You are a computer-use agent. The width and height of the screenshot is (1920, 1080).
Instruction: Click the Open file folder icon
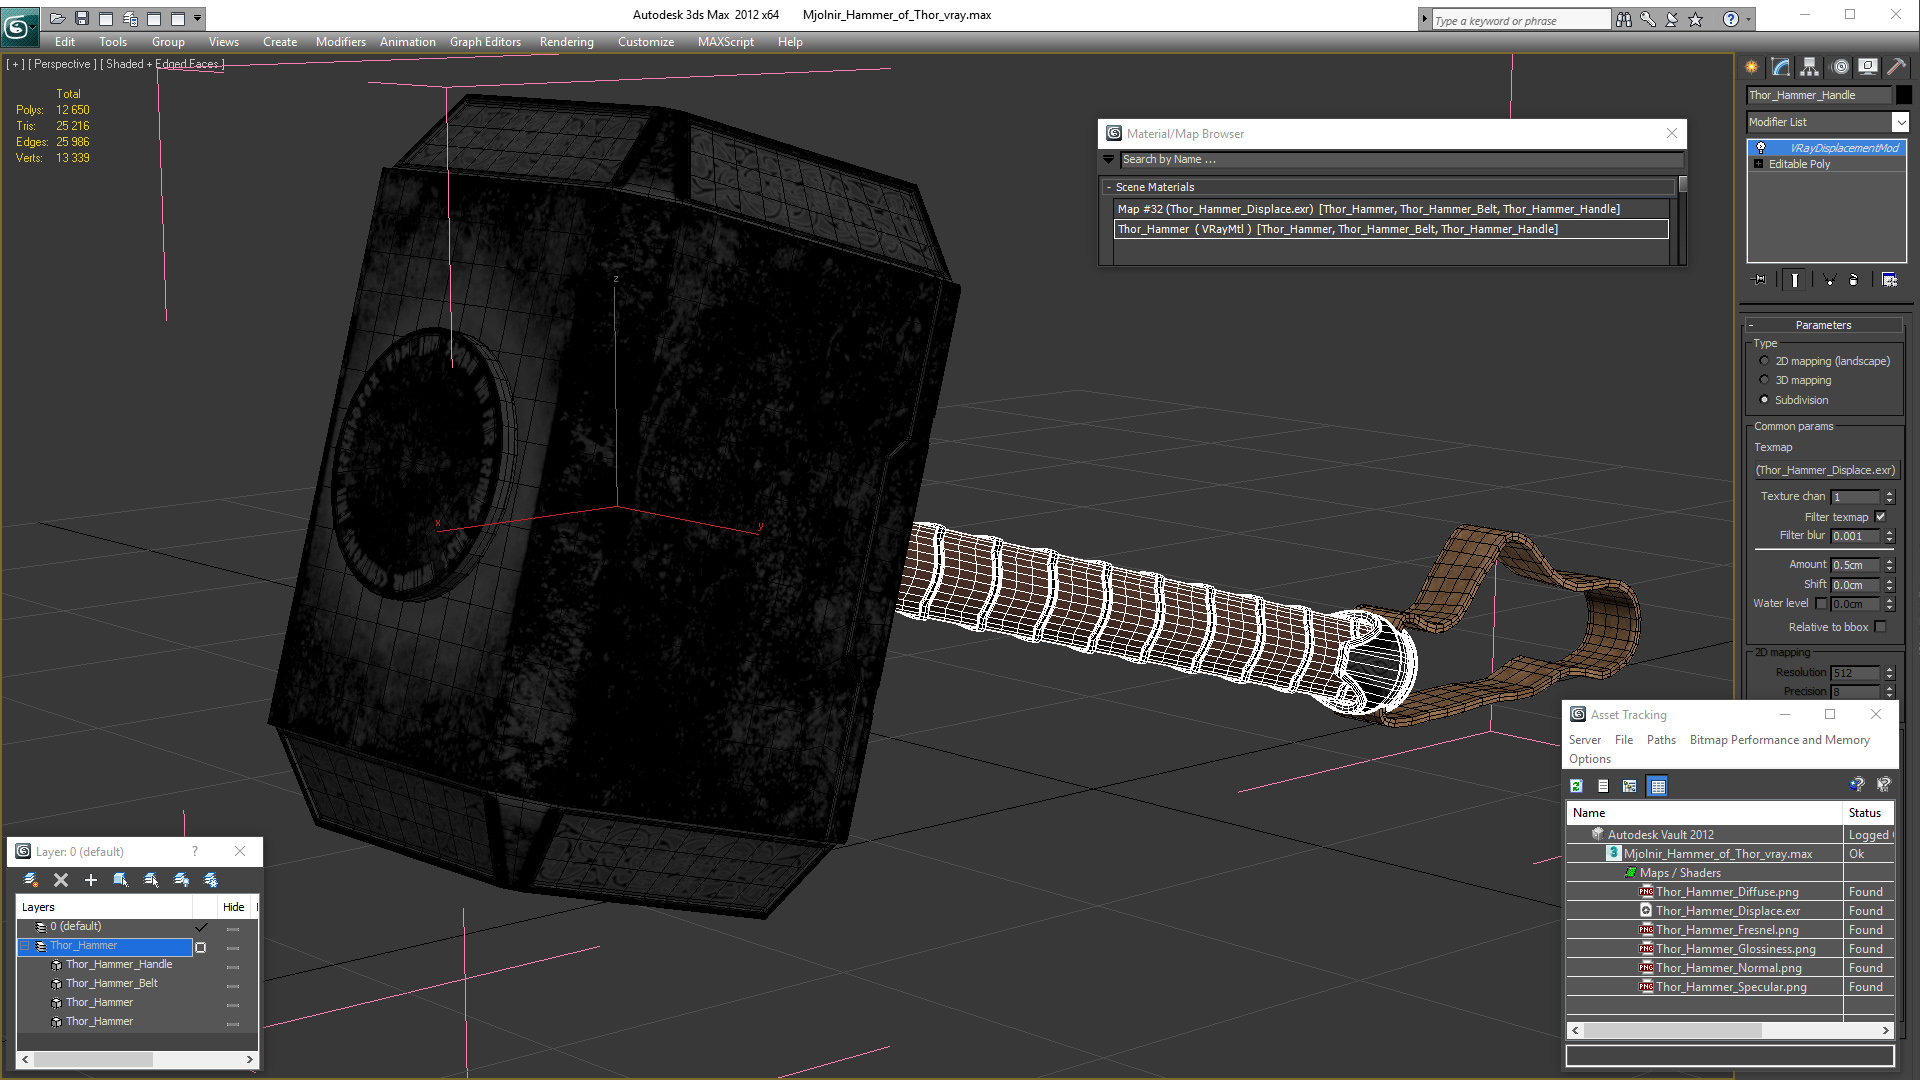58,18
